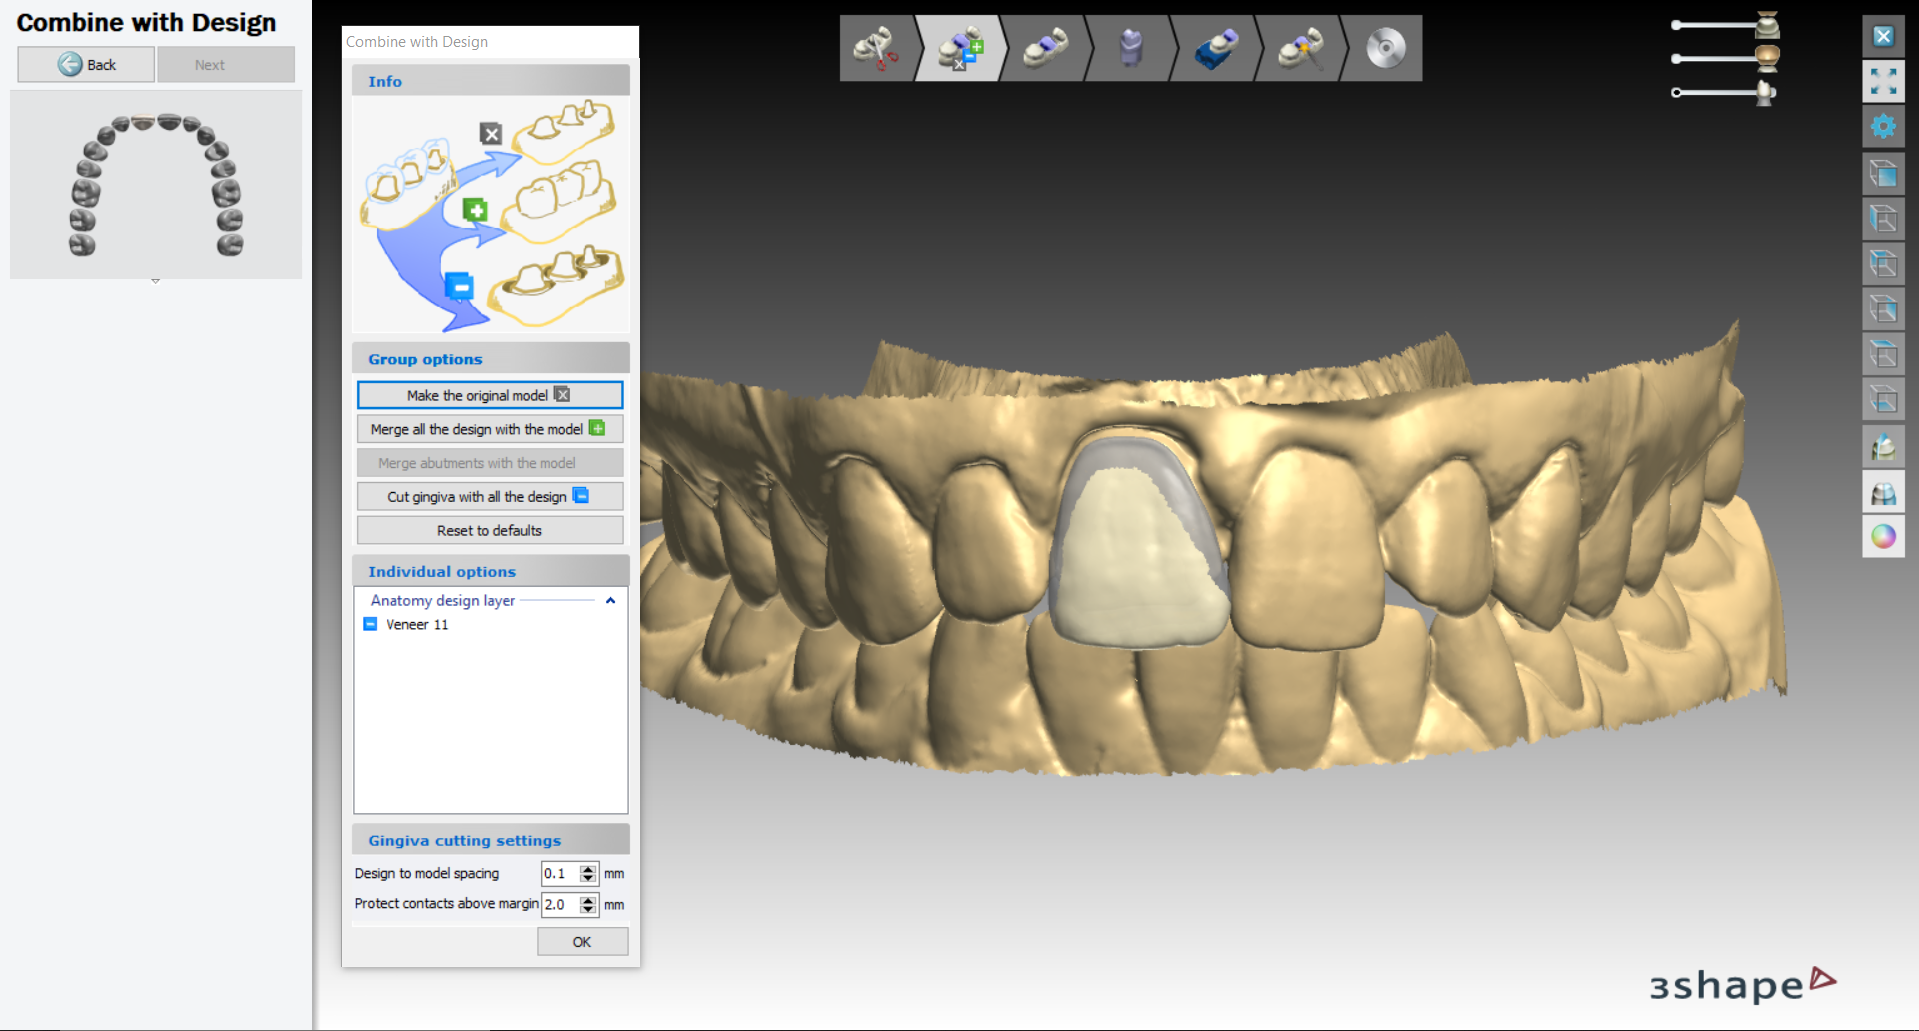The height and width of the screenshot is (1031, 1919).
Task: Open the color wheel rendering option
Action: pyautogui.click(x=1883, y=537)
